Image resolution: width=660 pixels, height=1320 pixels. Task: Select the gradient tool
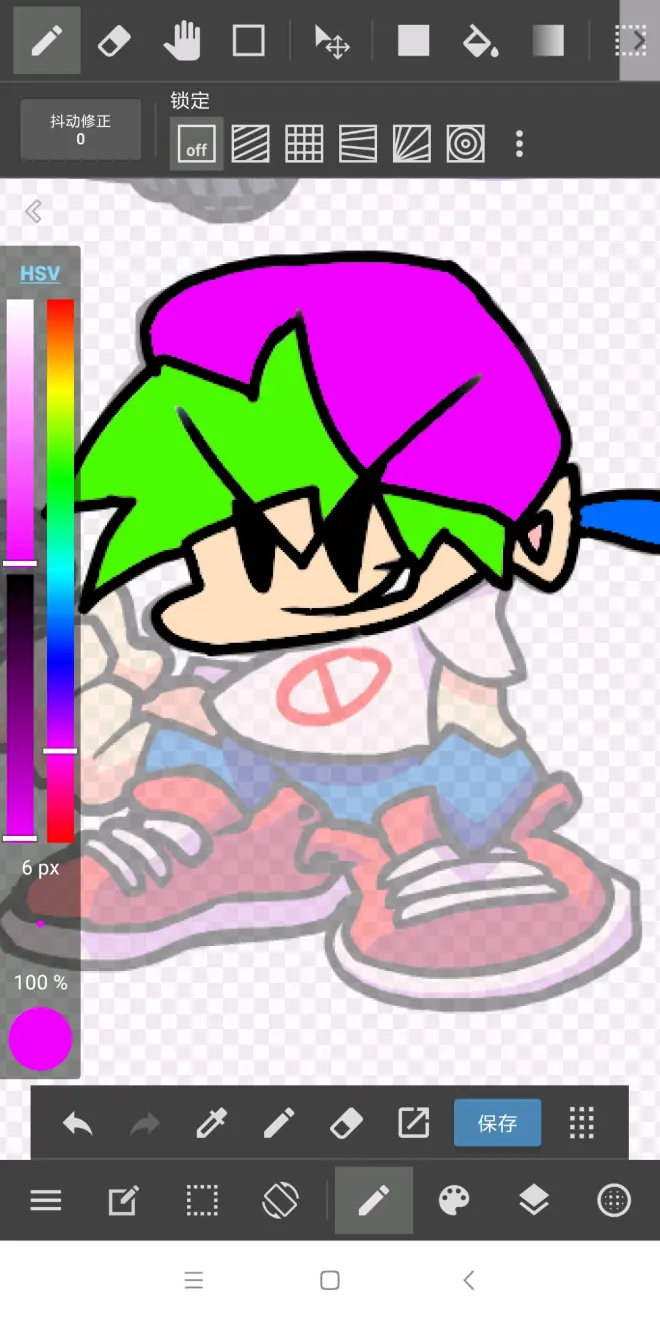point(547,41)
